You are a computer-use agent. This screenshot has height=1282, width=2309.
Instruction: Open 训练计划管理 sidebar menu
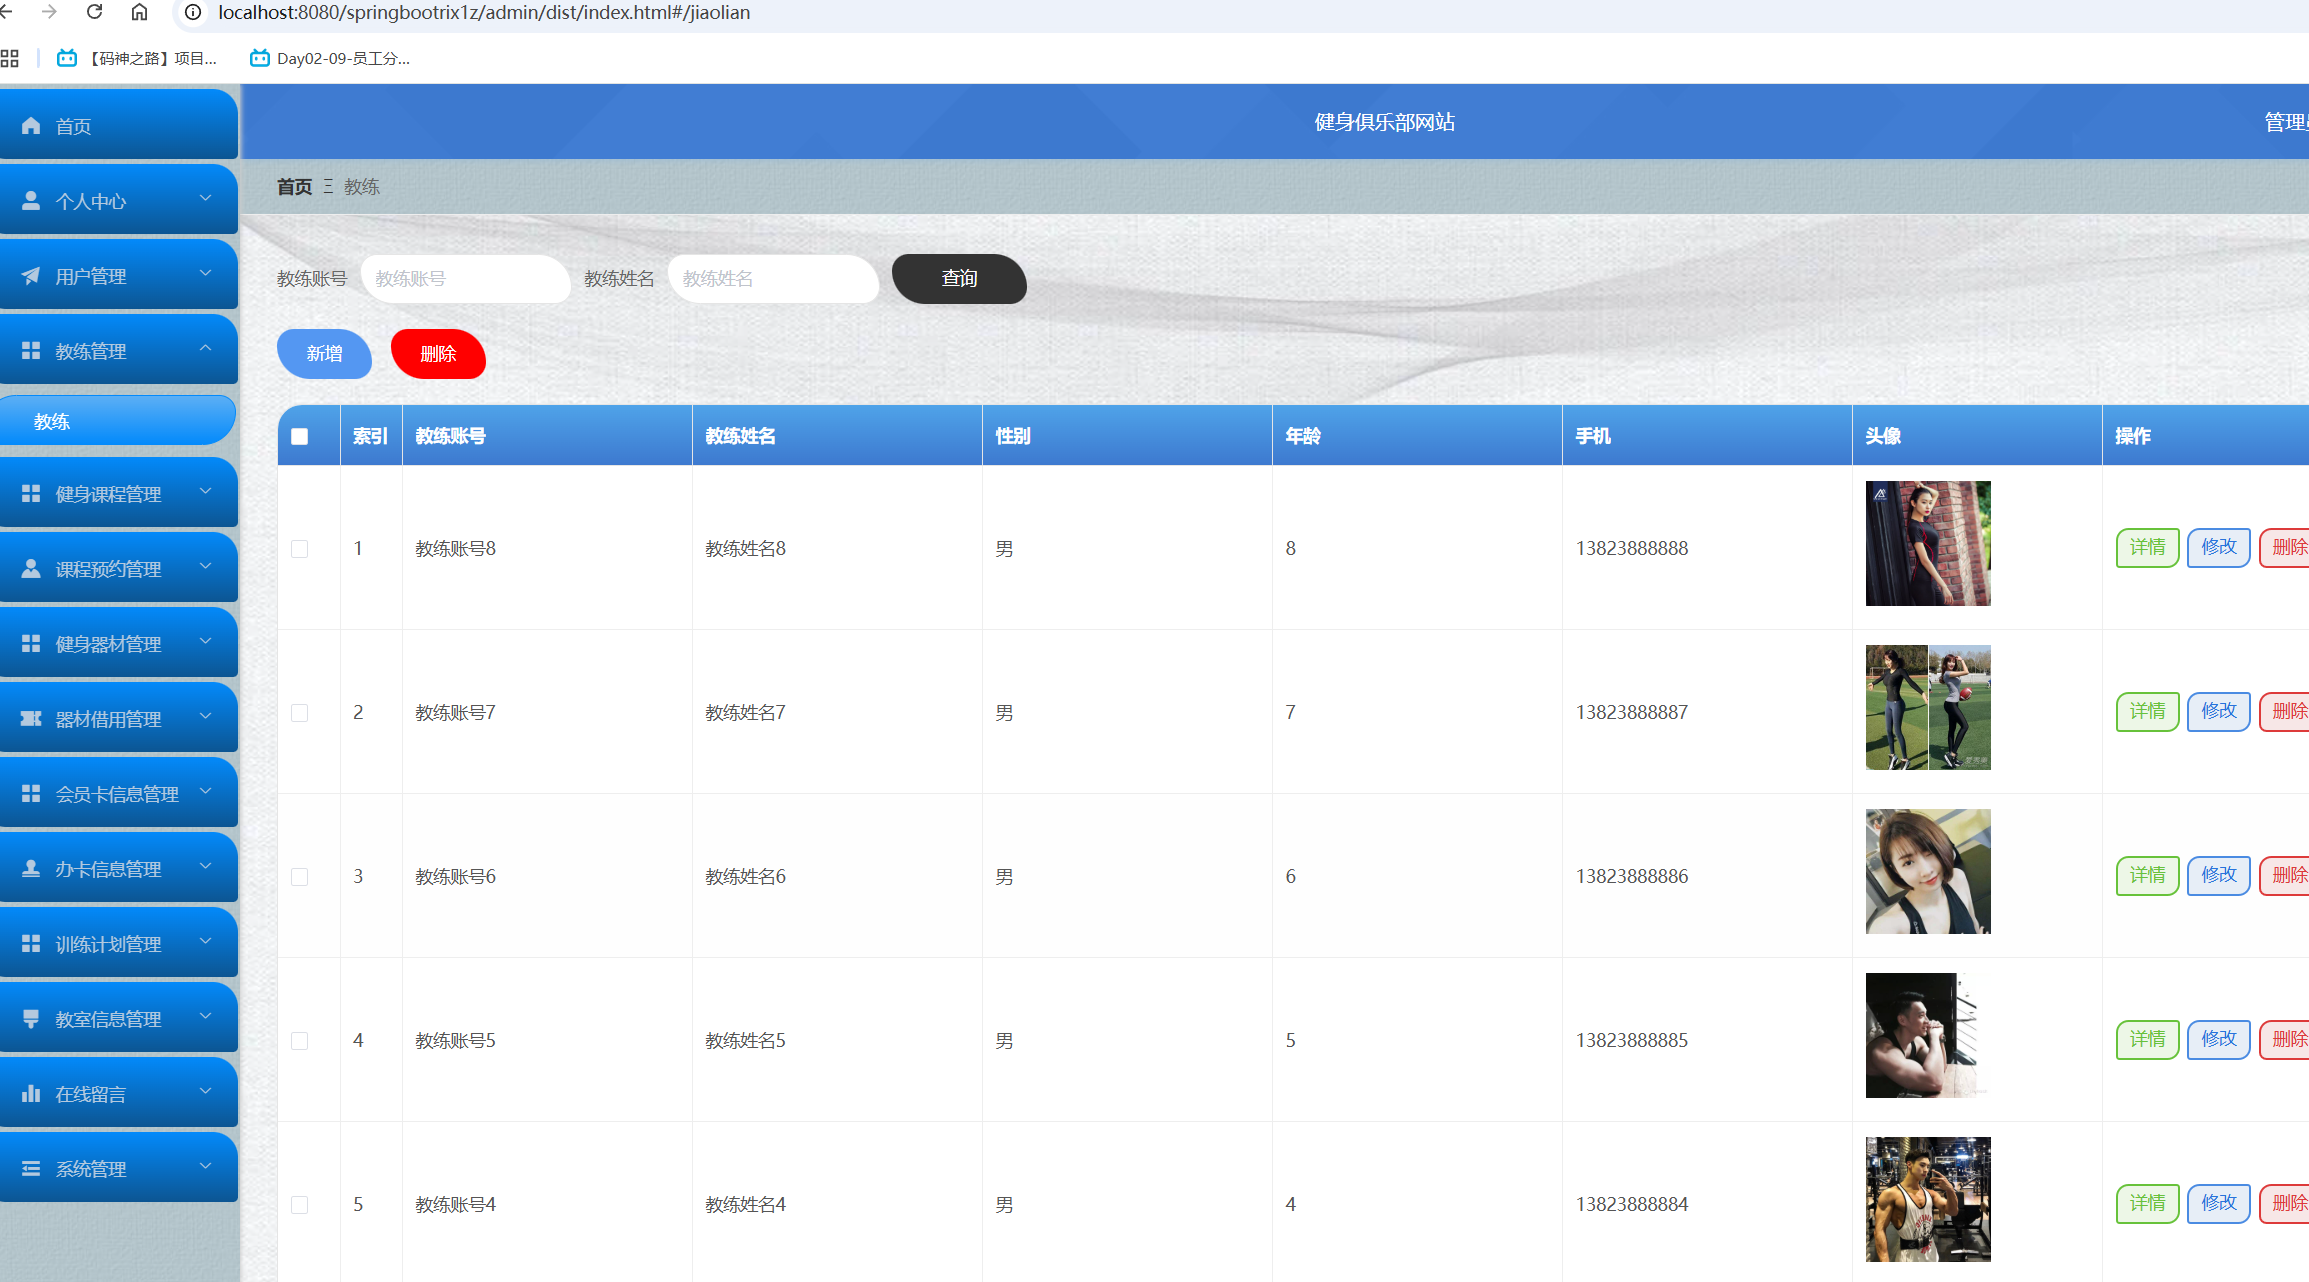click(118, 943)
